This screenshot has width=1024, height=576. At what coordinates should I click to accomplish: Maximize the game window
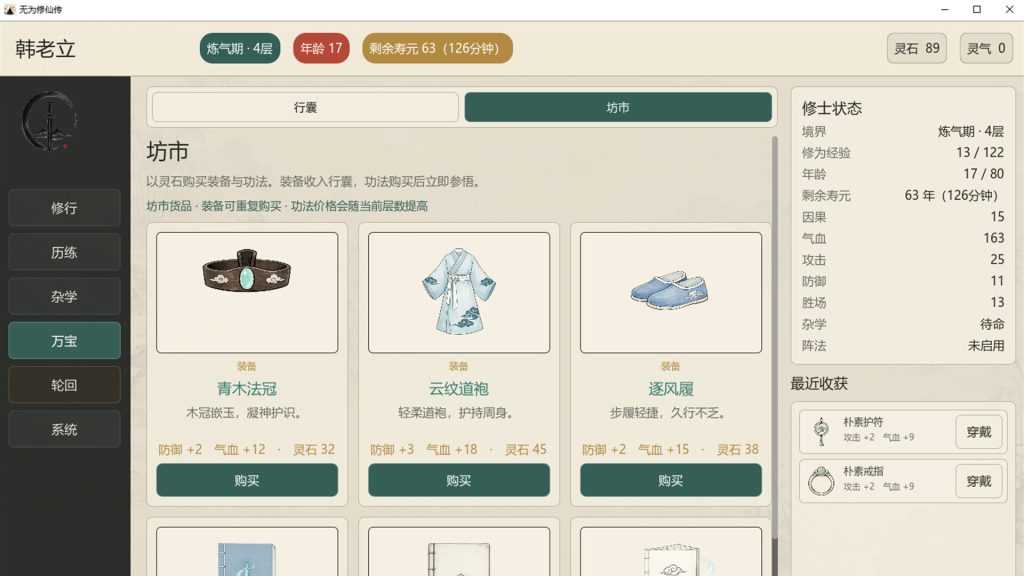[x=976, y=9]
